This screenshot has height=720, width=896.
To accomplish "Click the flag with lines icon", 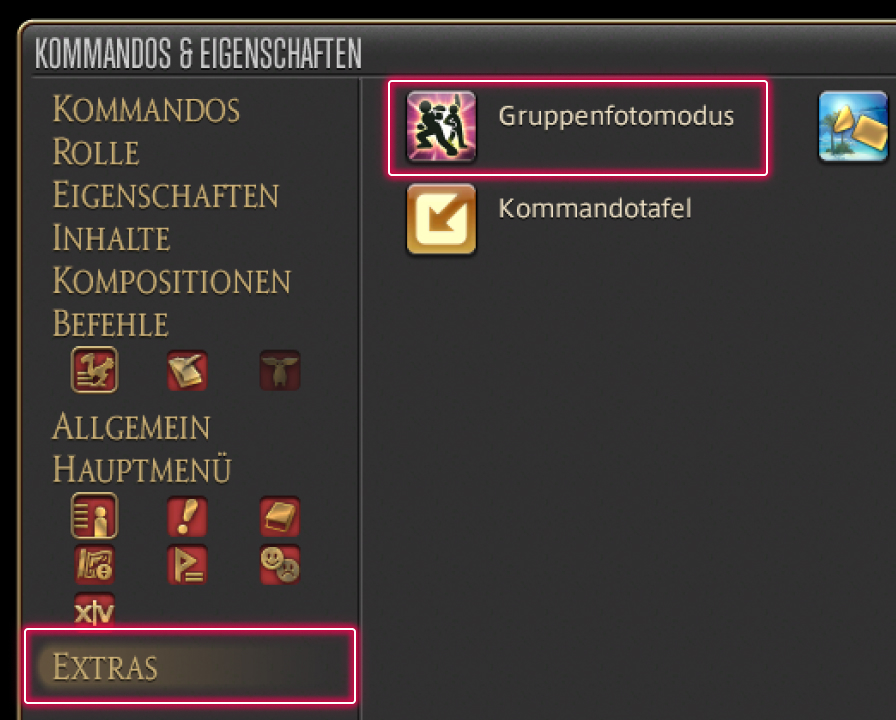I will pos(187,565).
